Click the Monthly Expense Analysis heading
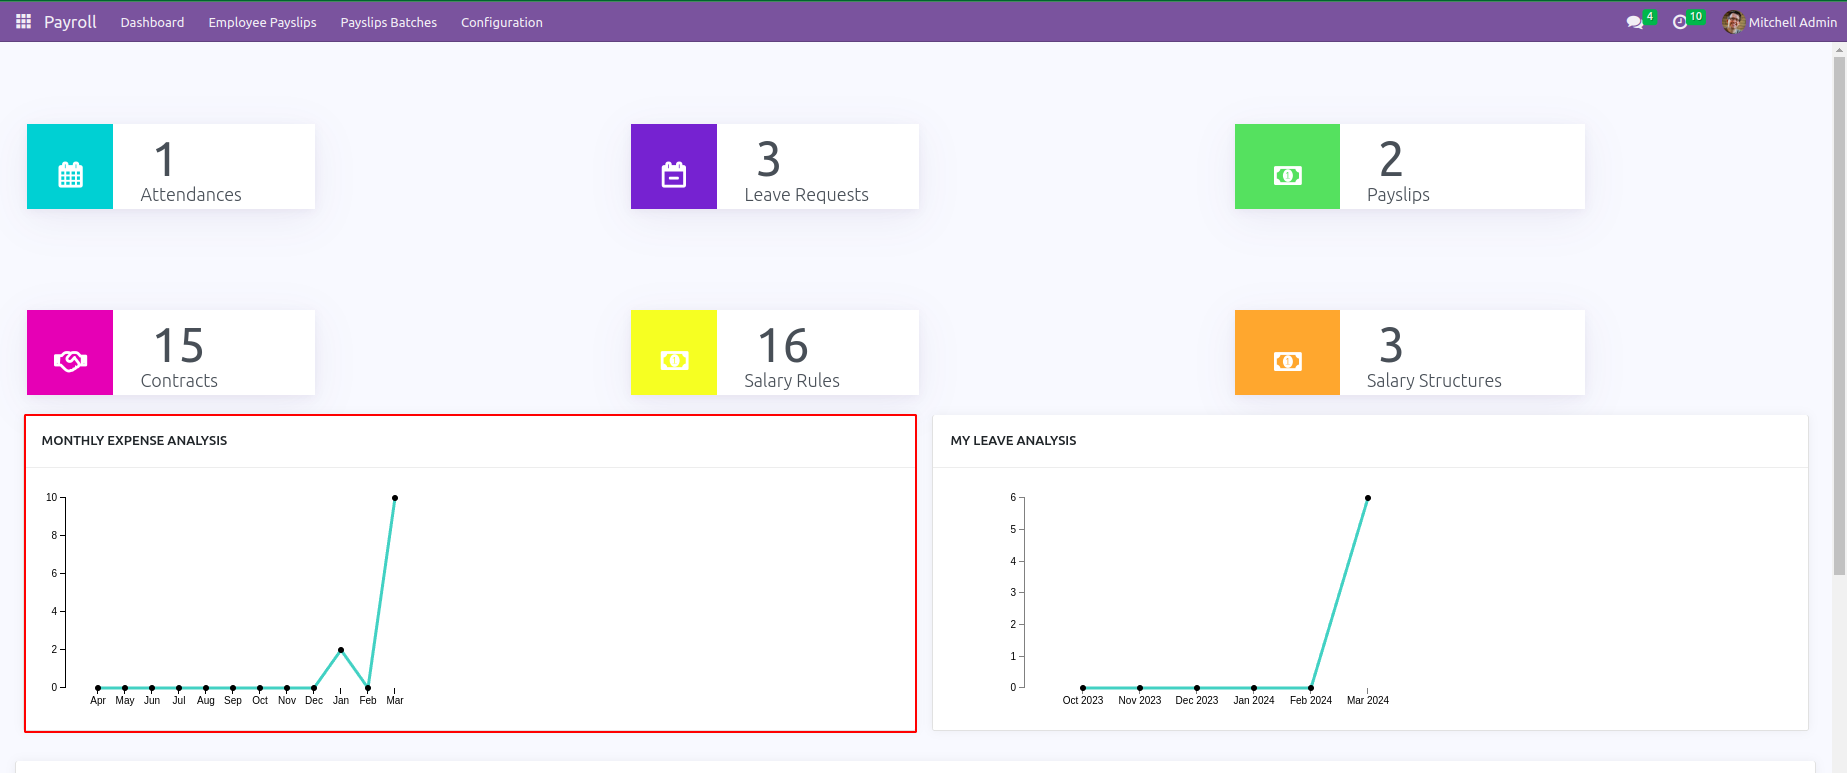Image resolution: width=1847 pixels, height=773 pixels. pyautogui.click(x=134, y=441)
